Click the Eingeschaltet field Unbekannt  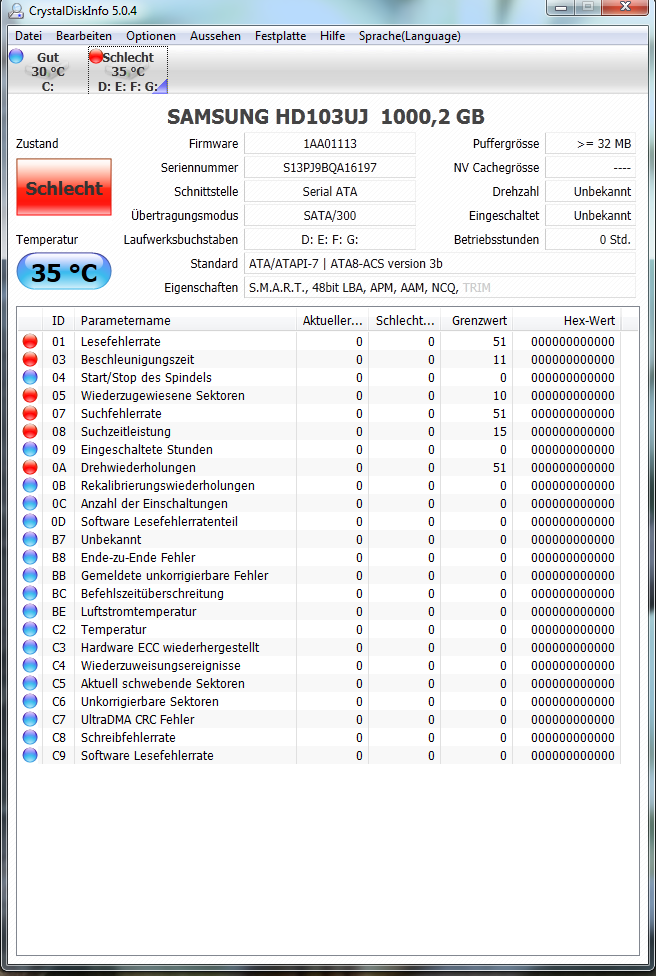pos(591,215)
